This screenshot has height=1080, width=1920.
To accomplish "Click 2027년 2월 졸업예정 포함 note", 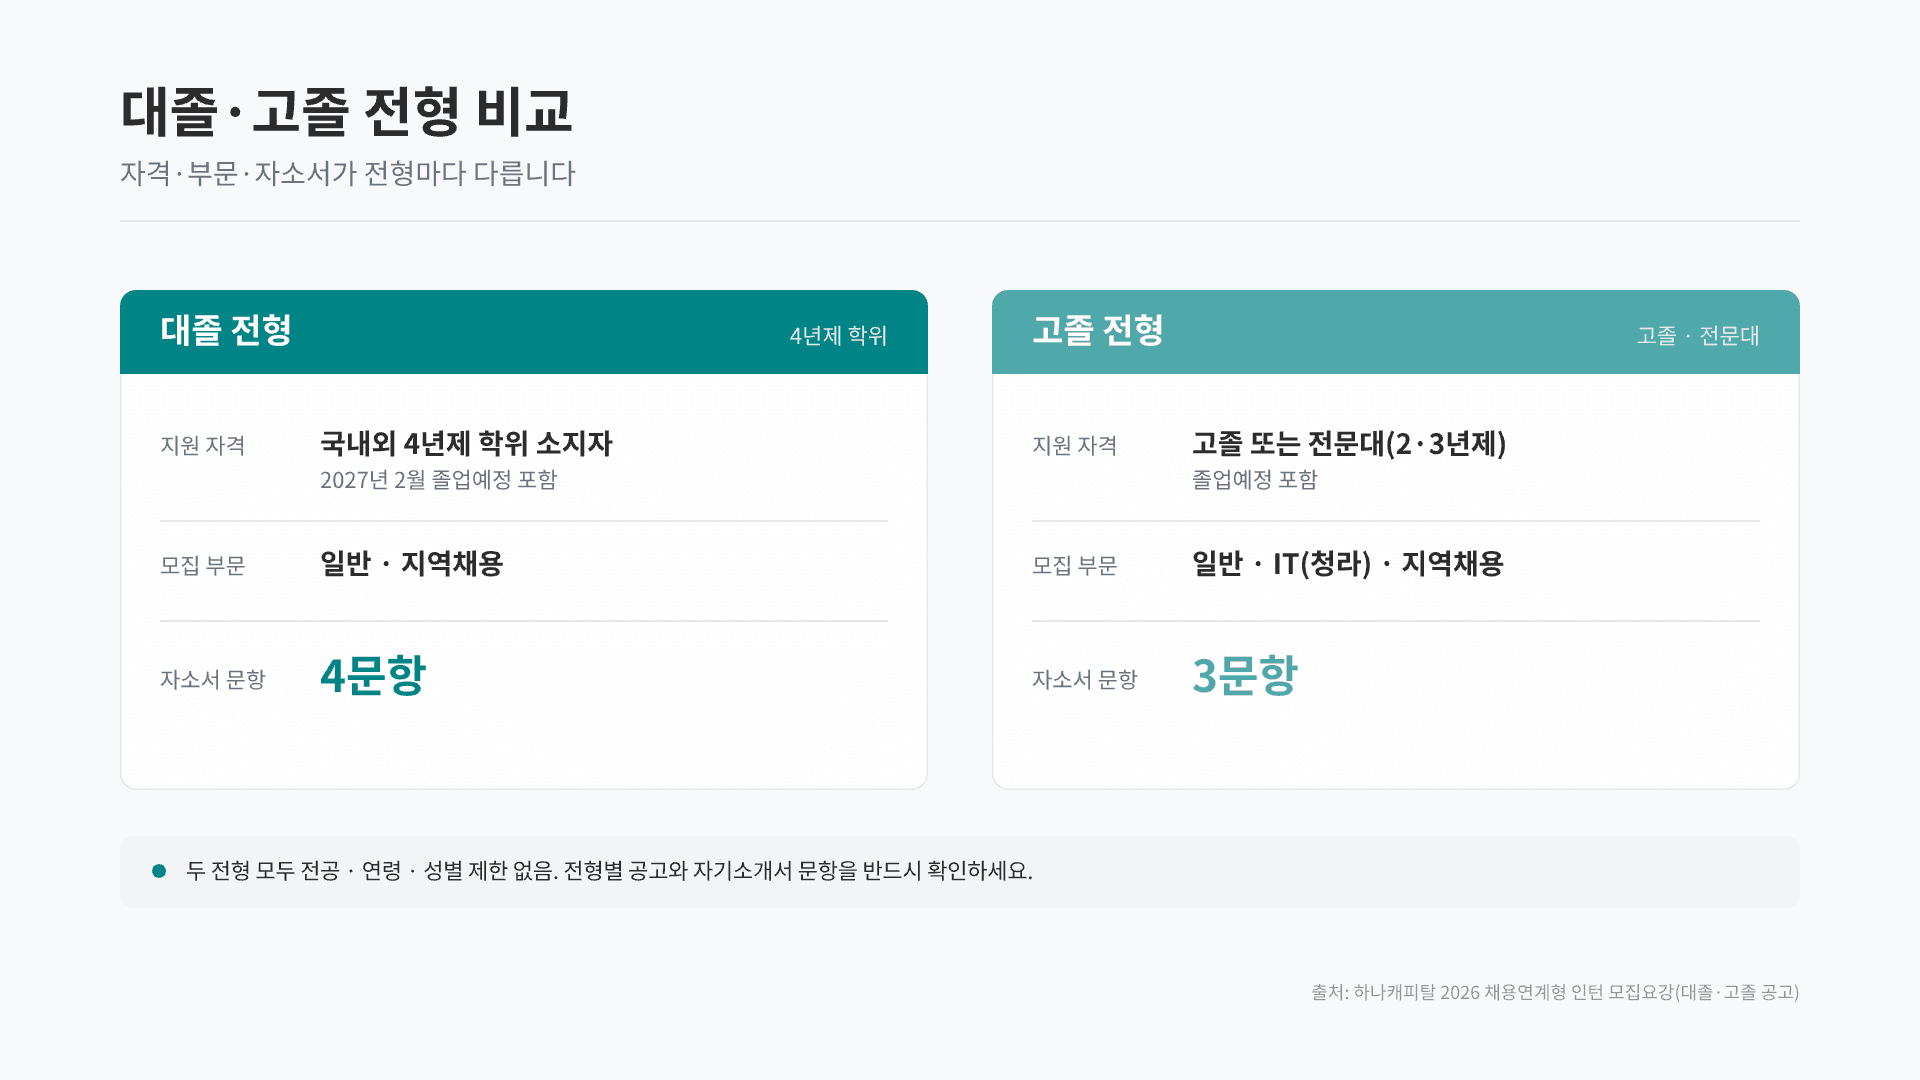I will (x=438, y=480).
